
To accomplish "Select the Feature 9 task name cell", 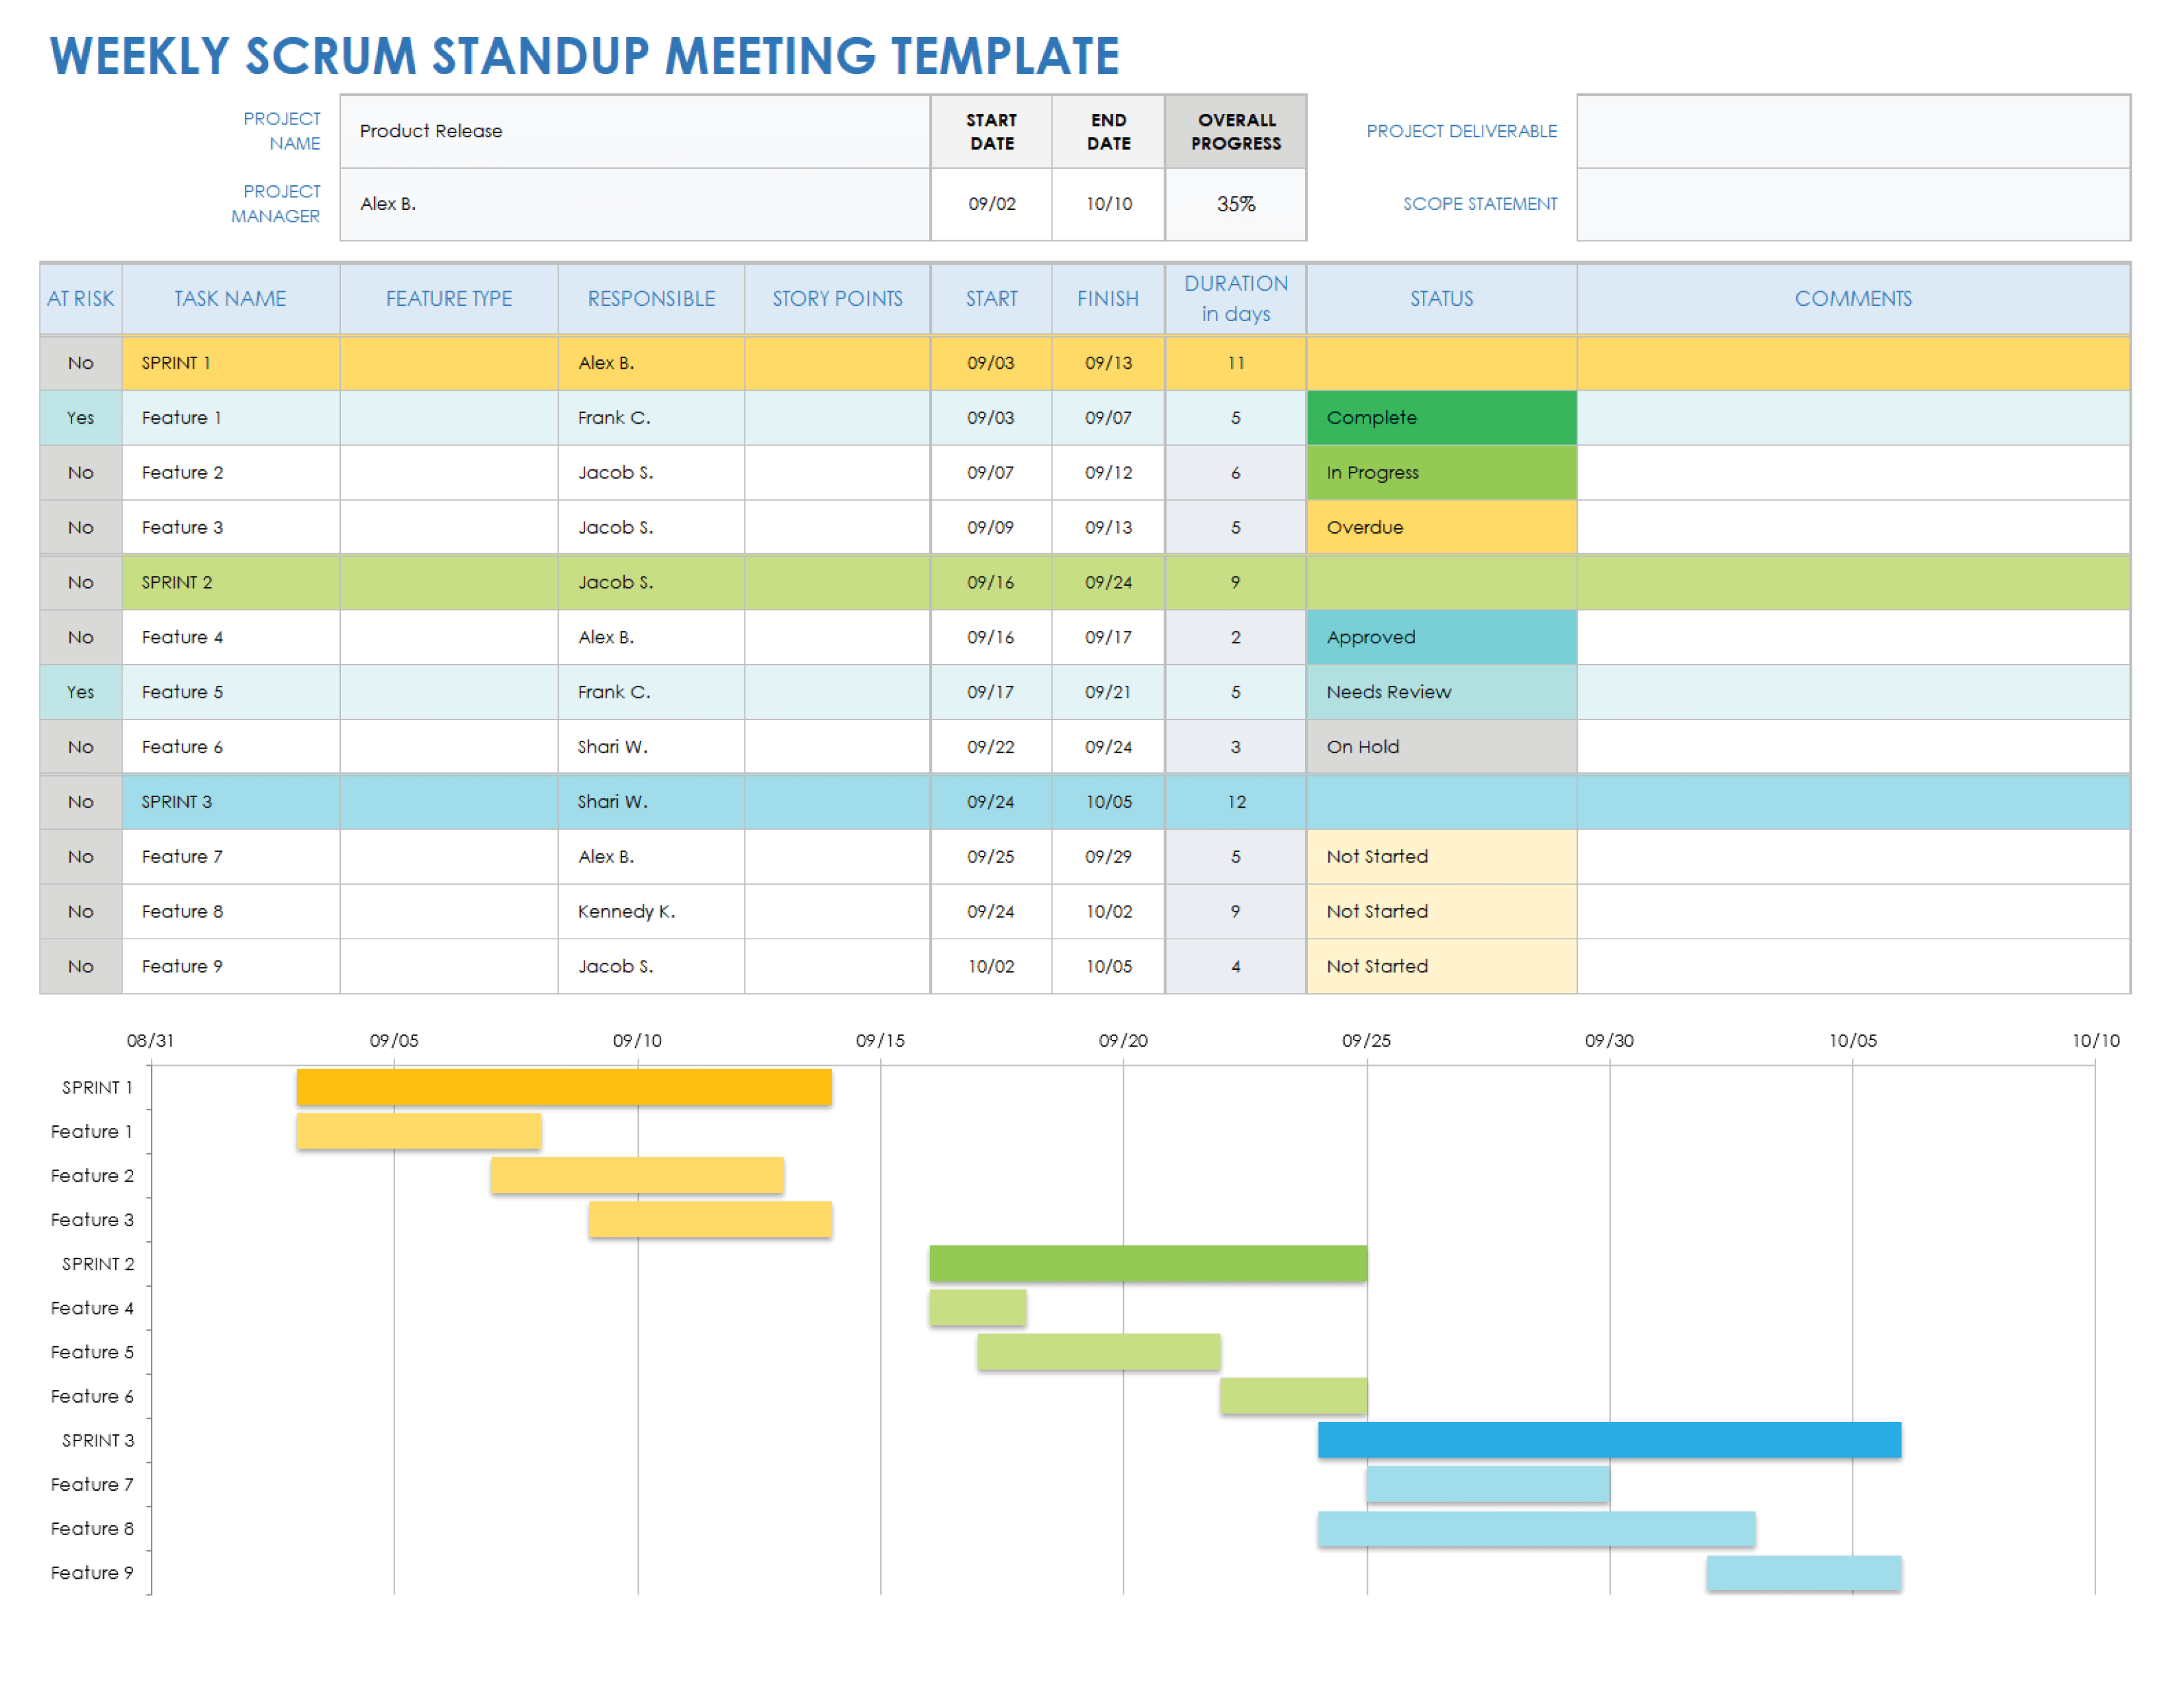I will 230,966.
